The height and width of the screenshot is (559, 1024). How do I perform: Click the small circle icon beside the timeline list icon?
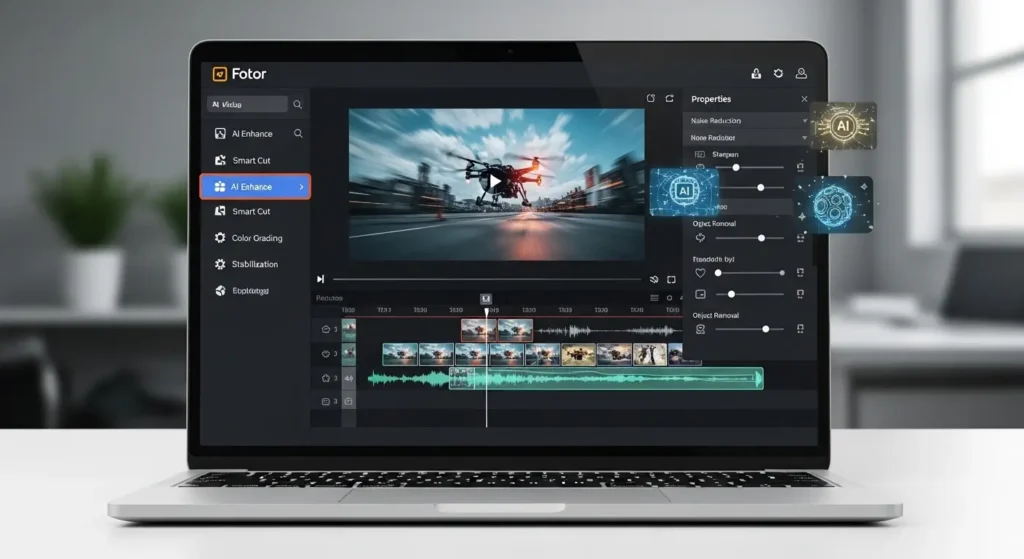point(669,298)
